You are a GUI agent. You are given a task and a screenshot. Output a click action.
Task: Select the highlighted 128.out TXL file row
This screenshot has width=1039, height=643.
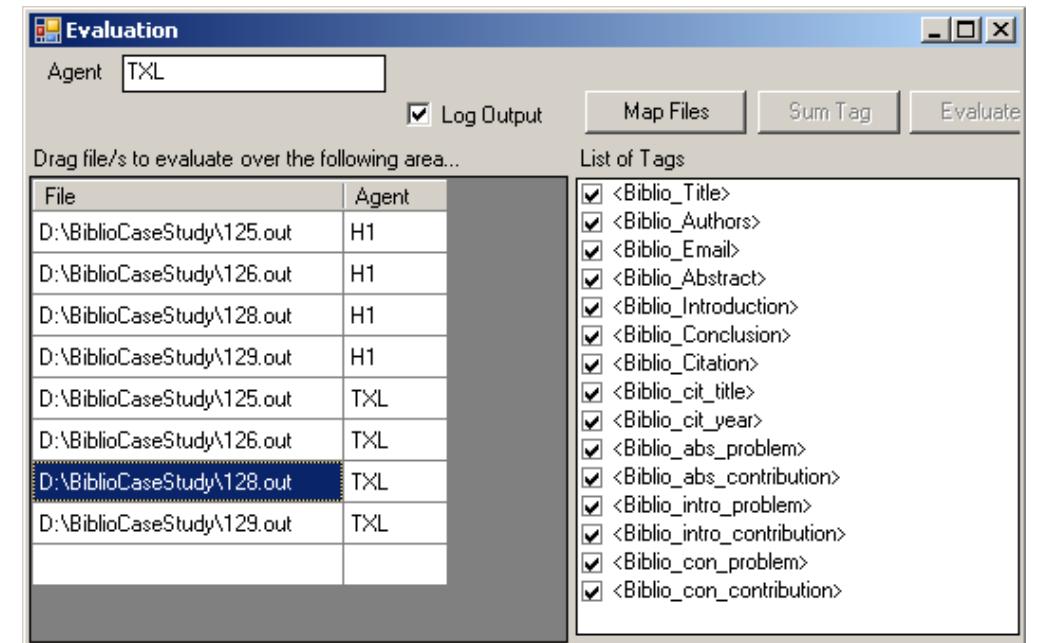186,484
